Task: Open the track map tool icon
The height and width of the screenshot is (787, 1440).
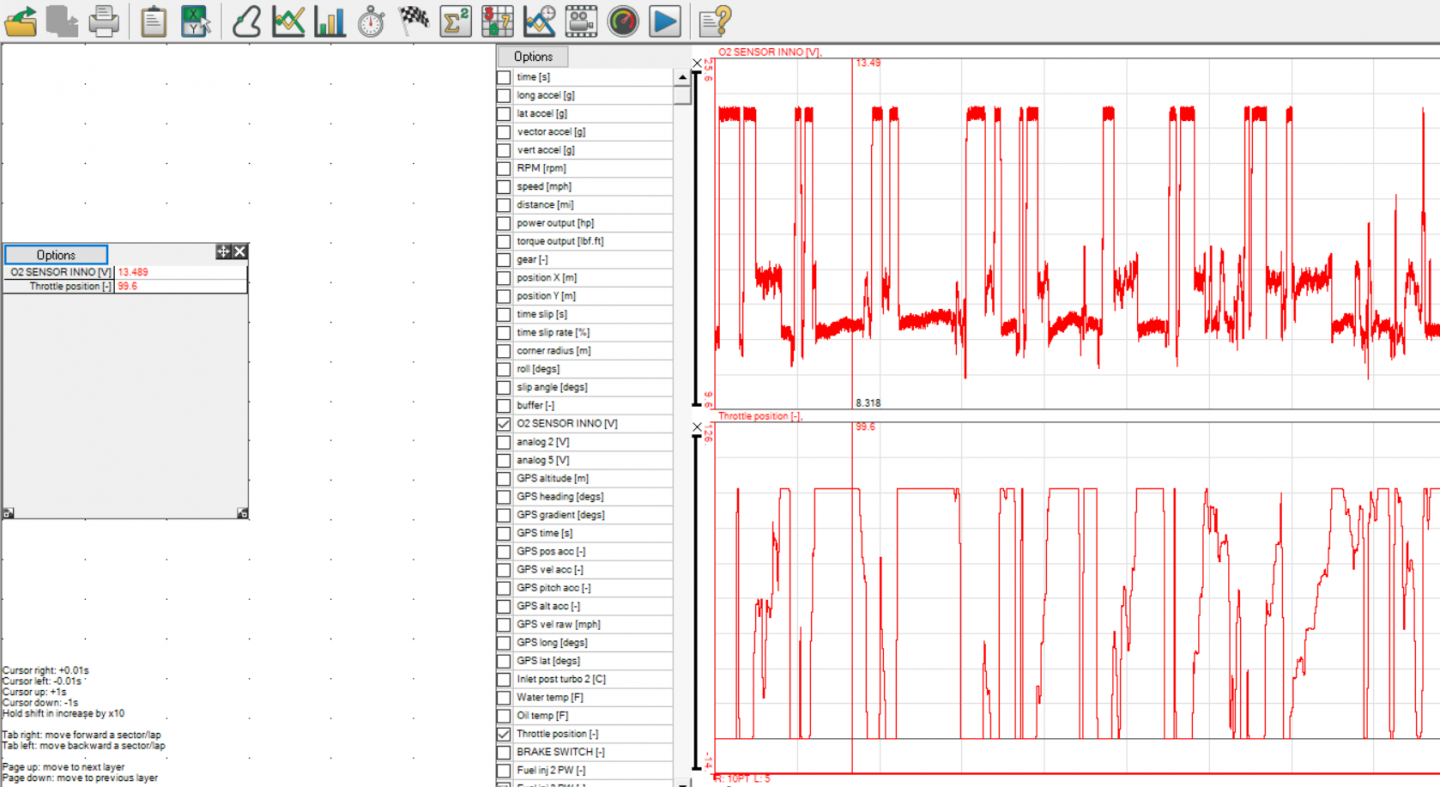Action: 246,20
